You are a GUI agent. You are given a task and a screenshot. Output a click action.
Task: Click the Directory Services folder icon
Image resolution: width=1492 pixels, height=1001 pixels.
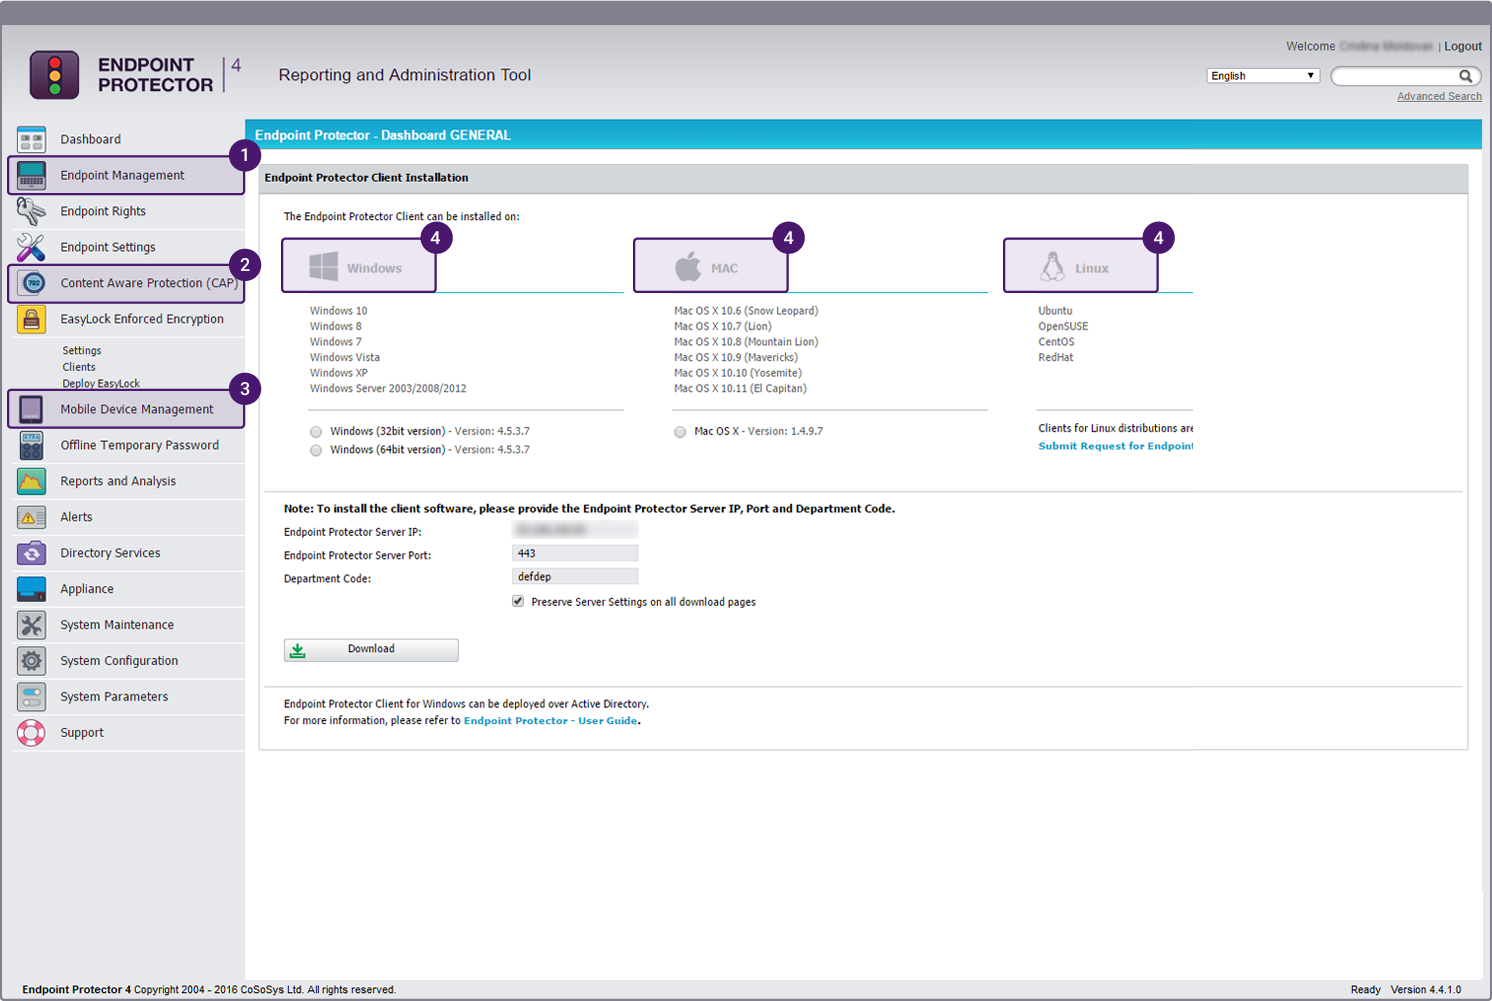(x=31, y=553)
